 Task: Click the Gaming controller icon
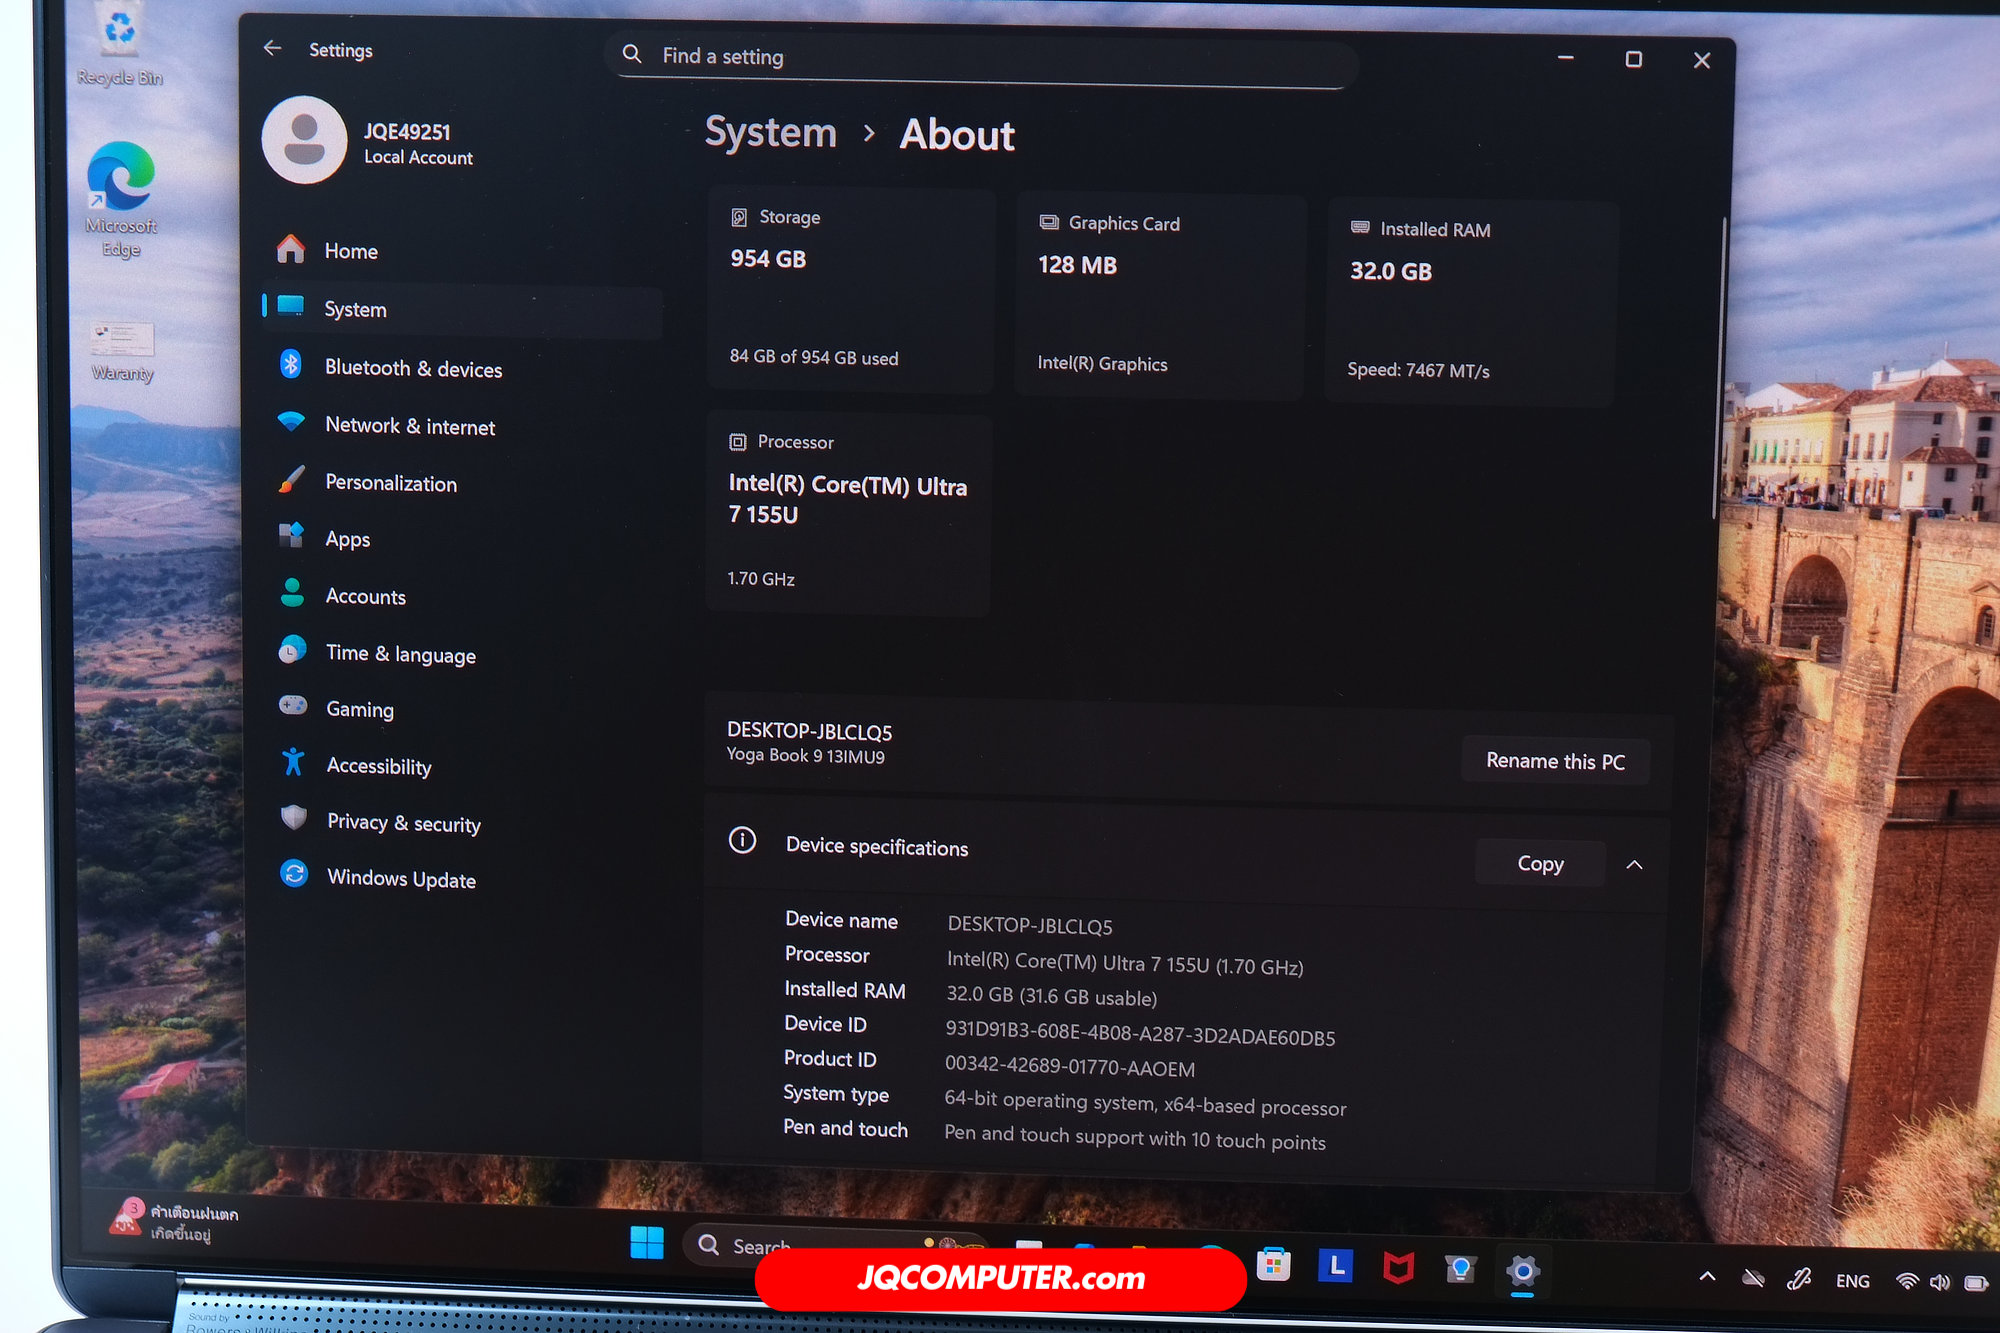pyautogui.click(x=293, y=705)
